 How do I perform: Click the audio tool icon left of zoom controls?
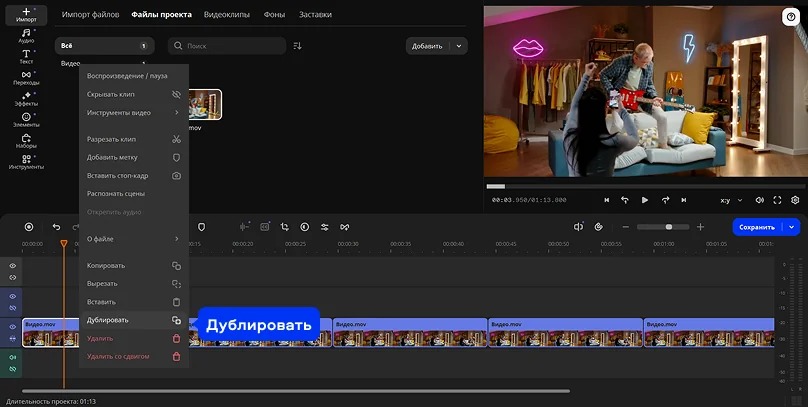pyautogui.click(x=578, y=227)
